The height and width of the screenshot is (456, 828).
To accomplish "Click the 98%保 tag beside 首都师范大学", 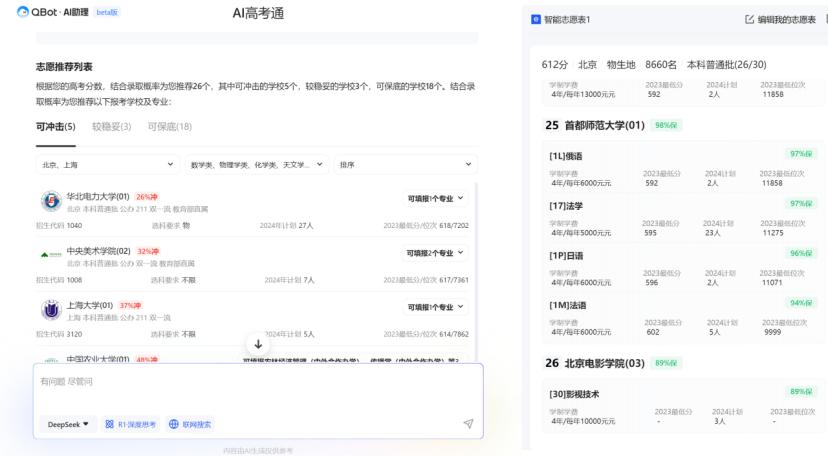I will point(666,125).
